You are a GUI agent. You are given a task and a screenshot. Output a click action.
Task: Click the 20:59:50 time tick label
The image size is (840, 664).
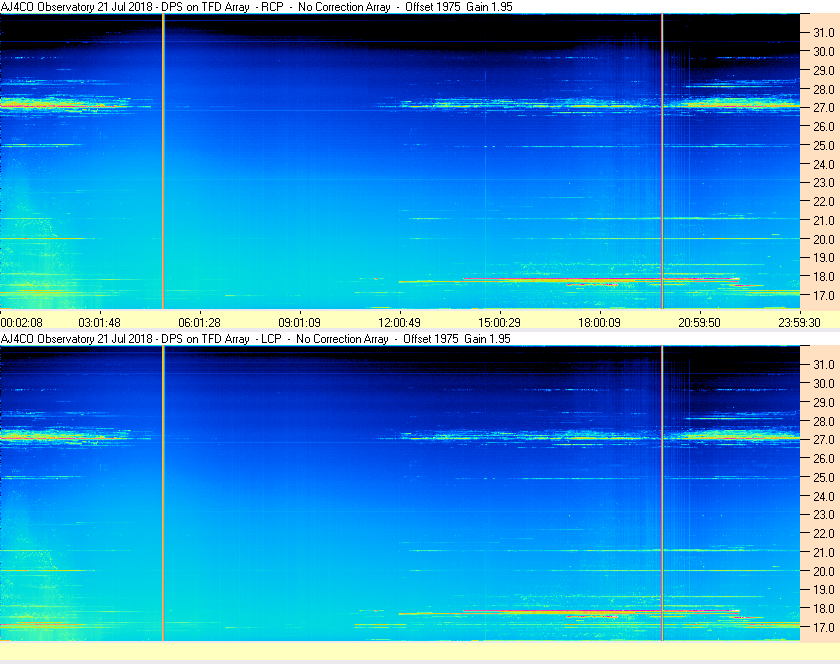[x=699, y=323]
